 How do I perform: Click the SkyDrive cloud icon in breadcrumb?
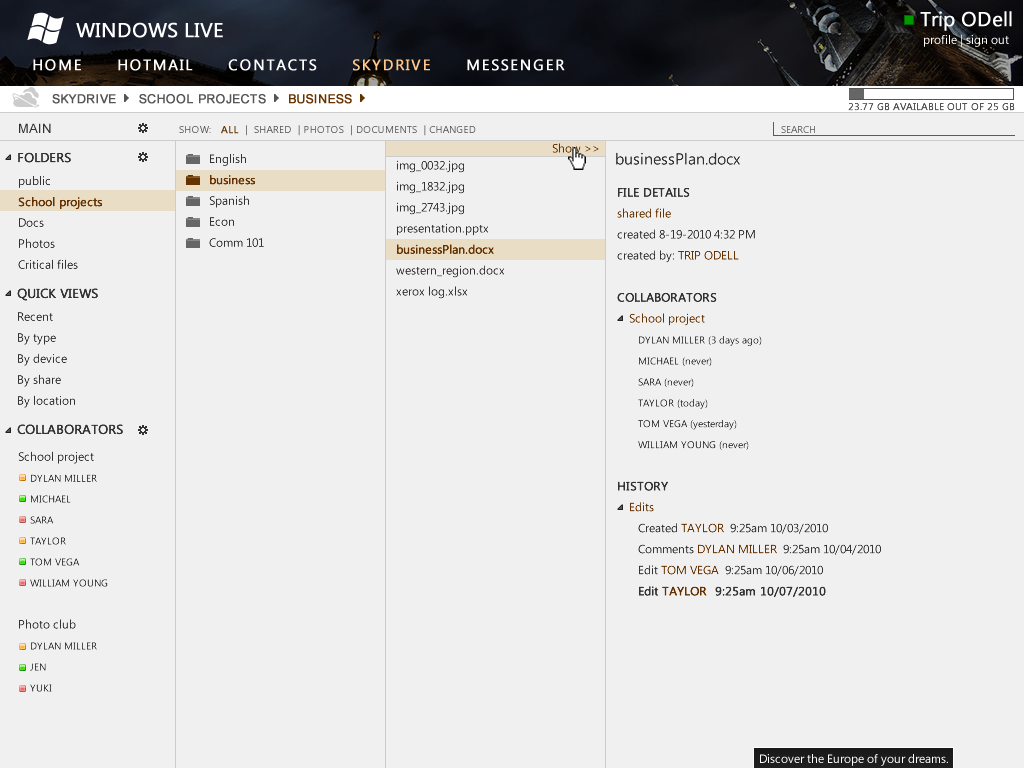(x=26, y=98)
